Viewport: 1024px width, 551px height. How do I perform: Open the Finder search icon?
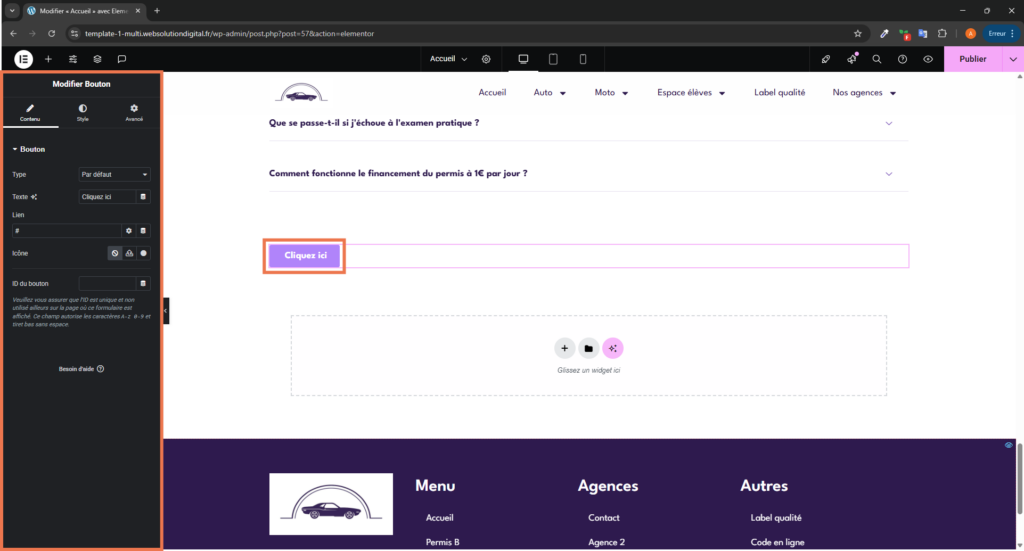point(877,59)
